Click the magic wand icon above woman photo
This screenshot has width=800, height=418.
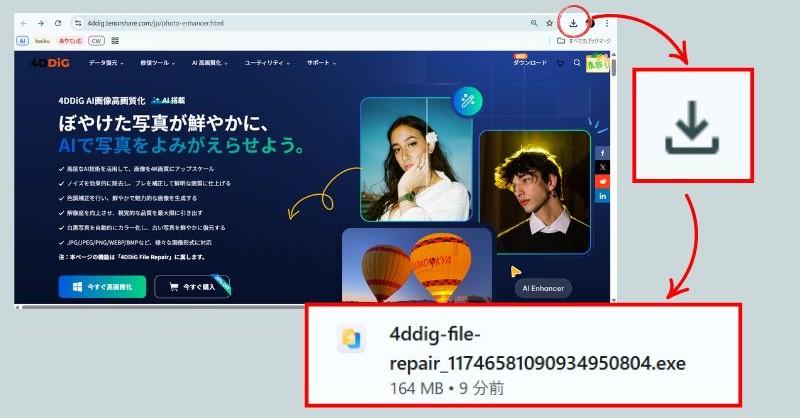coord(467,101)
